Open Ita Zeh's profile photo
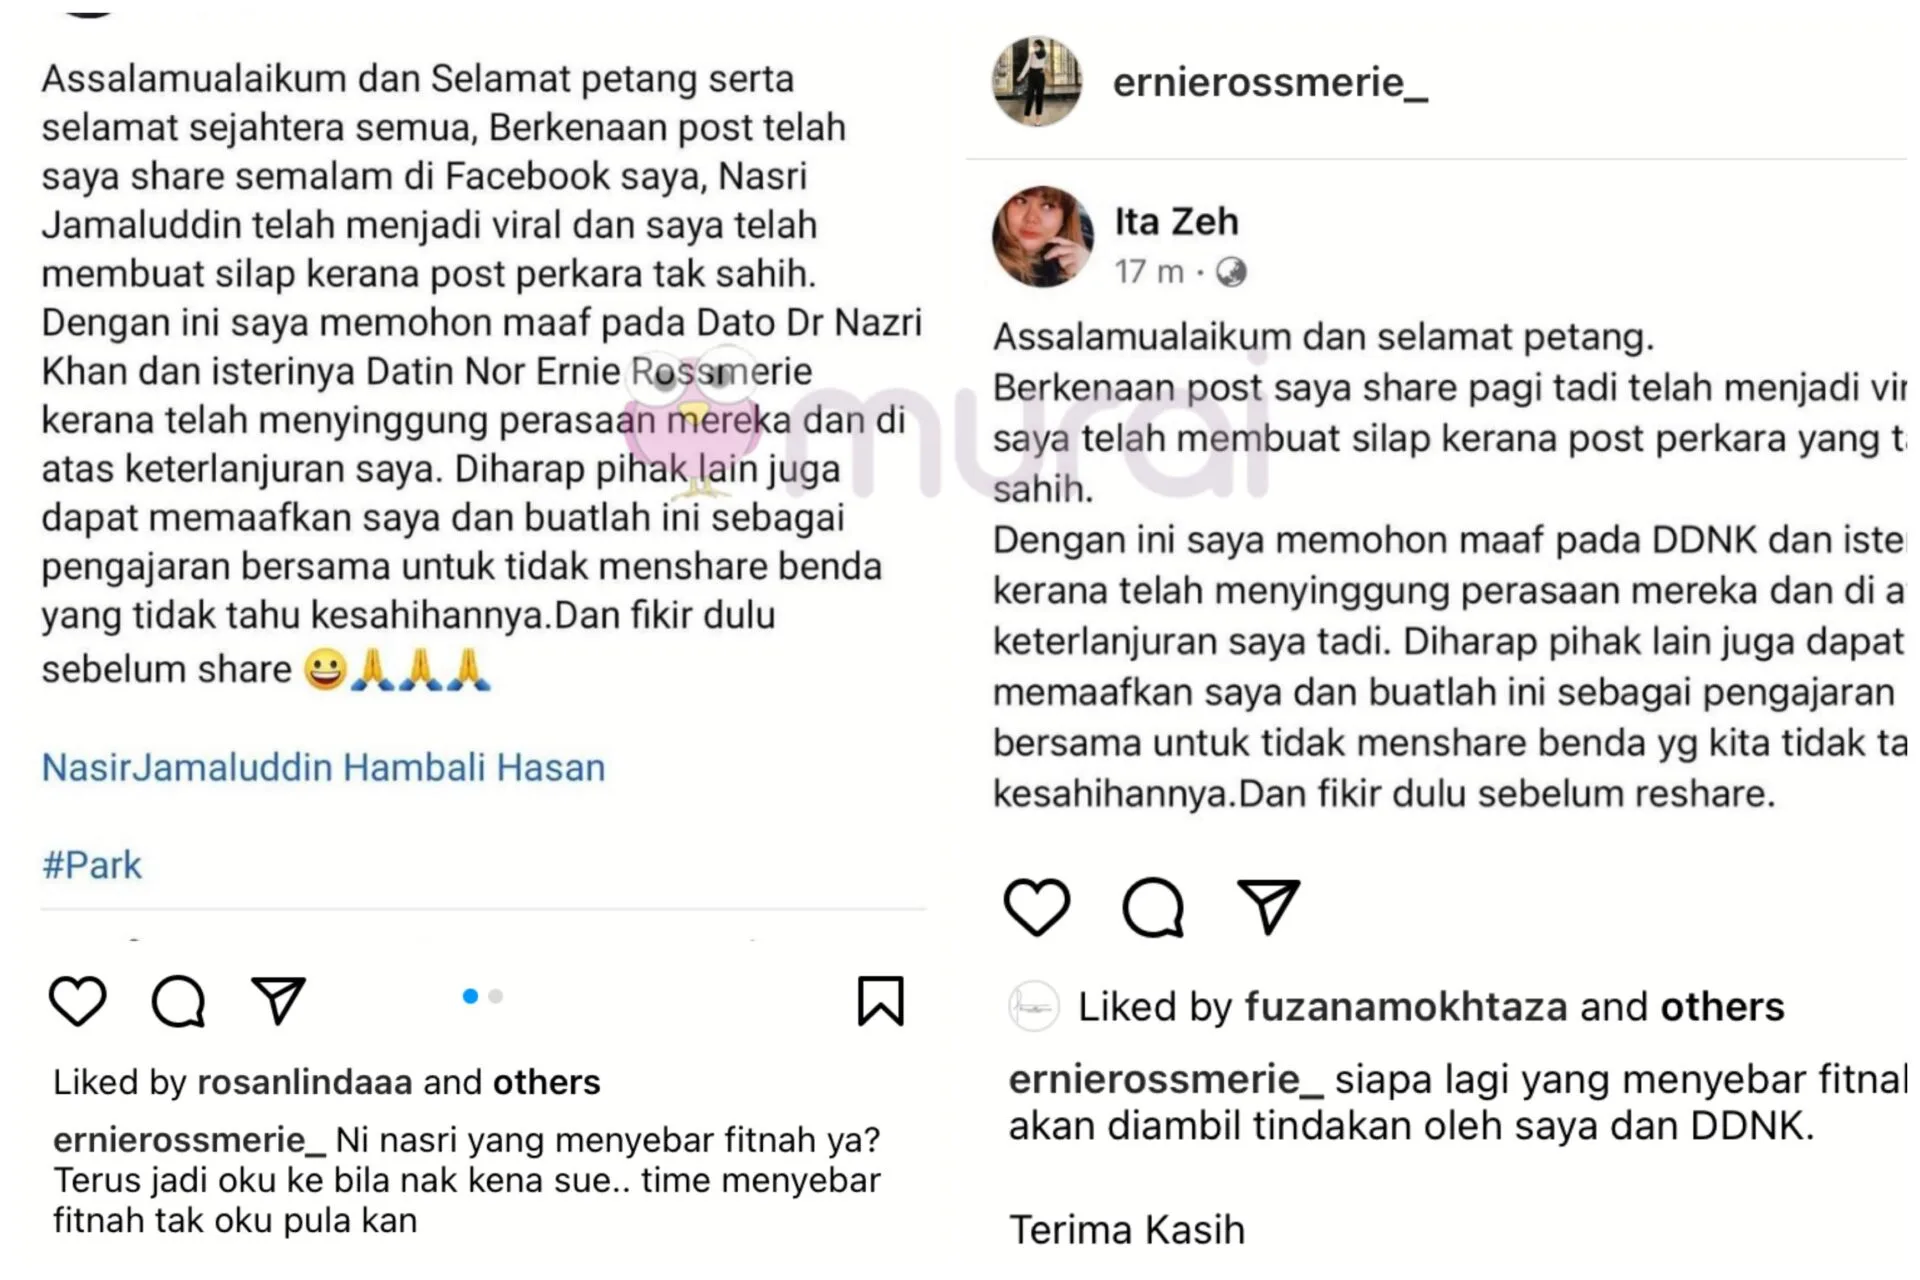The width and height of the screenshot is (1920, 1280). 1043,237
